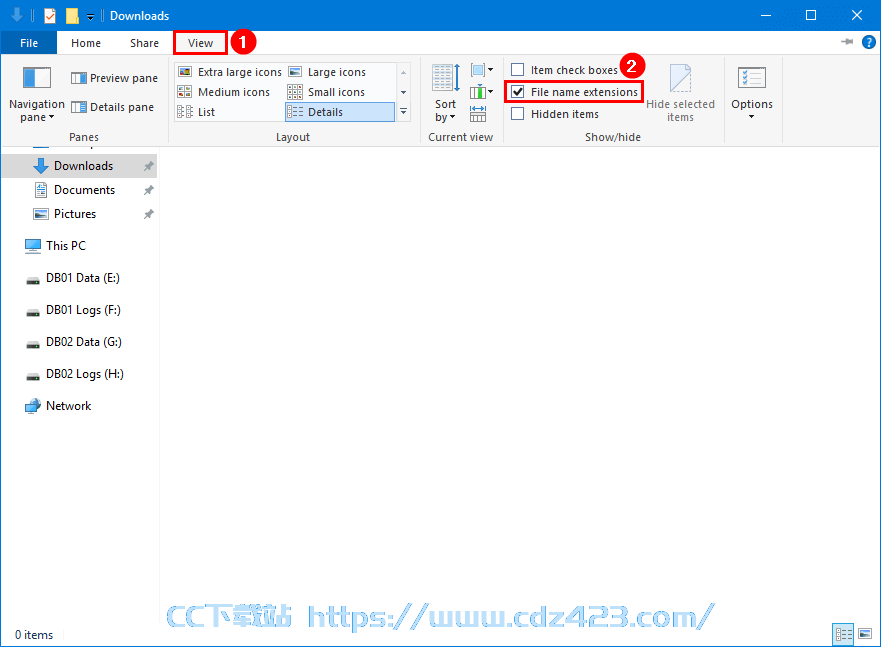Click the Properties quick access icon
Image resolution: width=881 pixels, height=647 pixels.
click(50, 16)
